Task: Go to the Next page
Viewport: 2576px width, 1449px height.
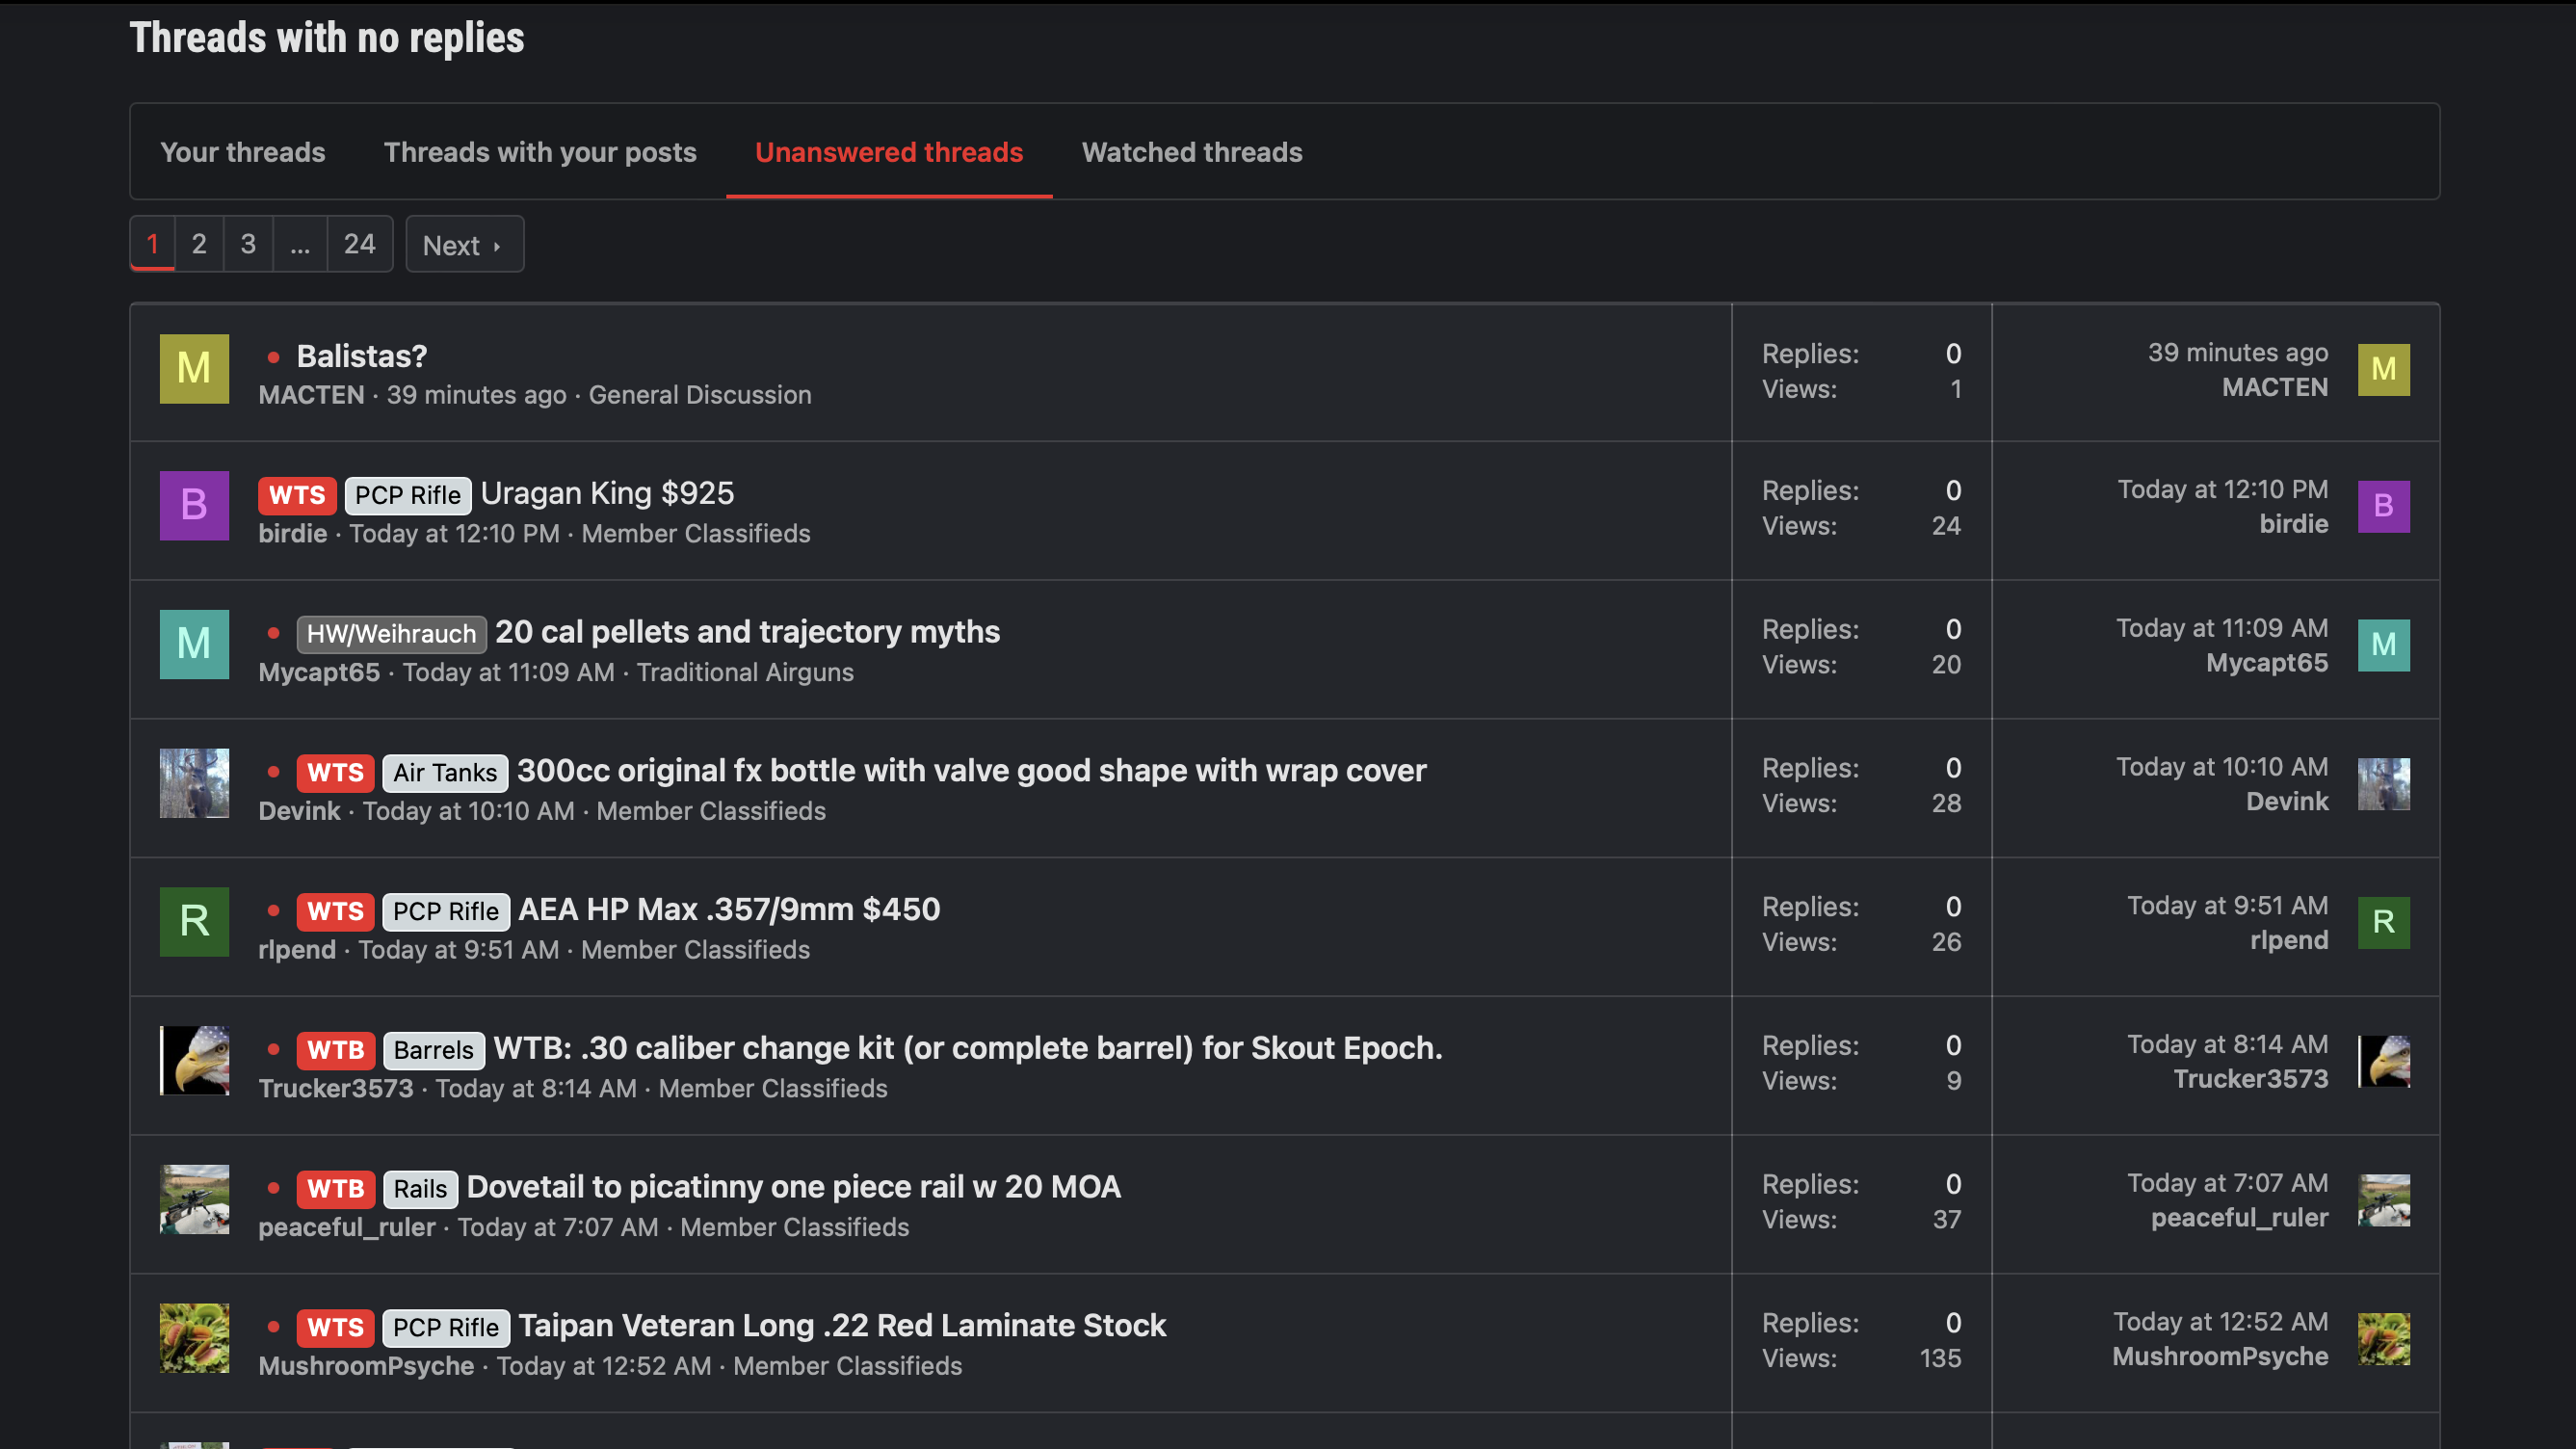Action: click(464, 245)
